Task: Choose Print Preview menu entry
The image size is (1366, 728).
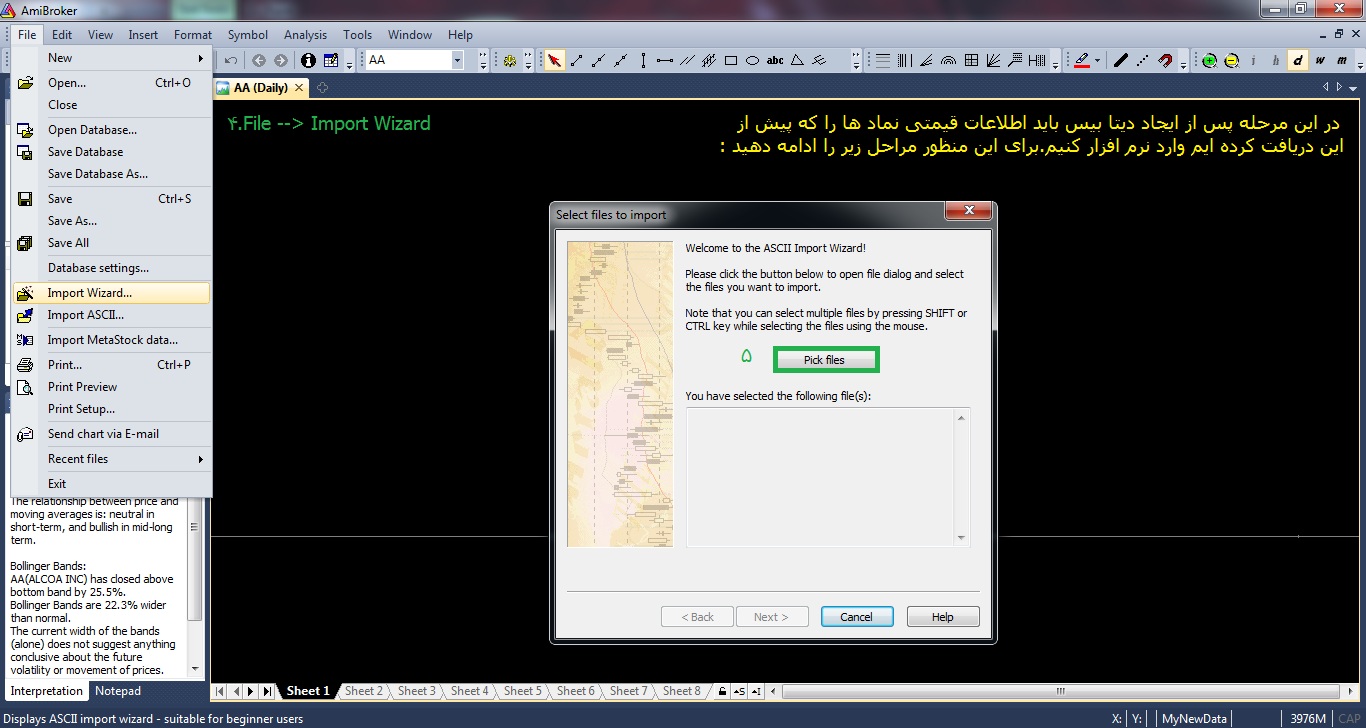Action: [x=110, y=387]
